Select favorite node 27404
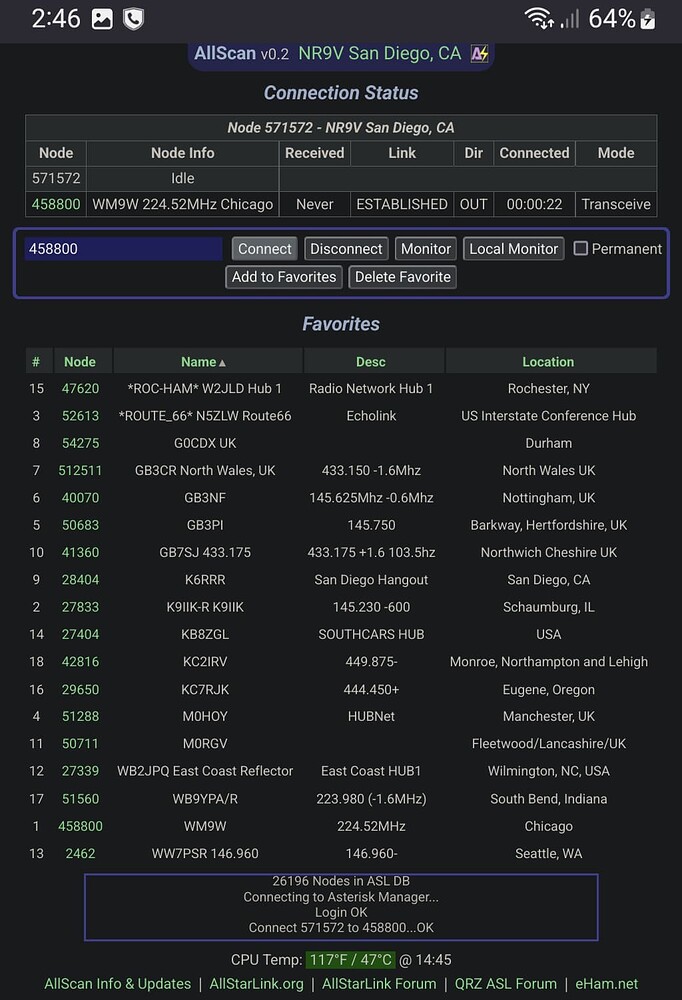 [x=80, y=635]
